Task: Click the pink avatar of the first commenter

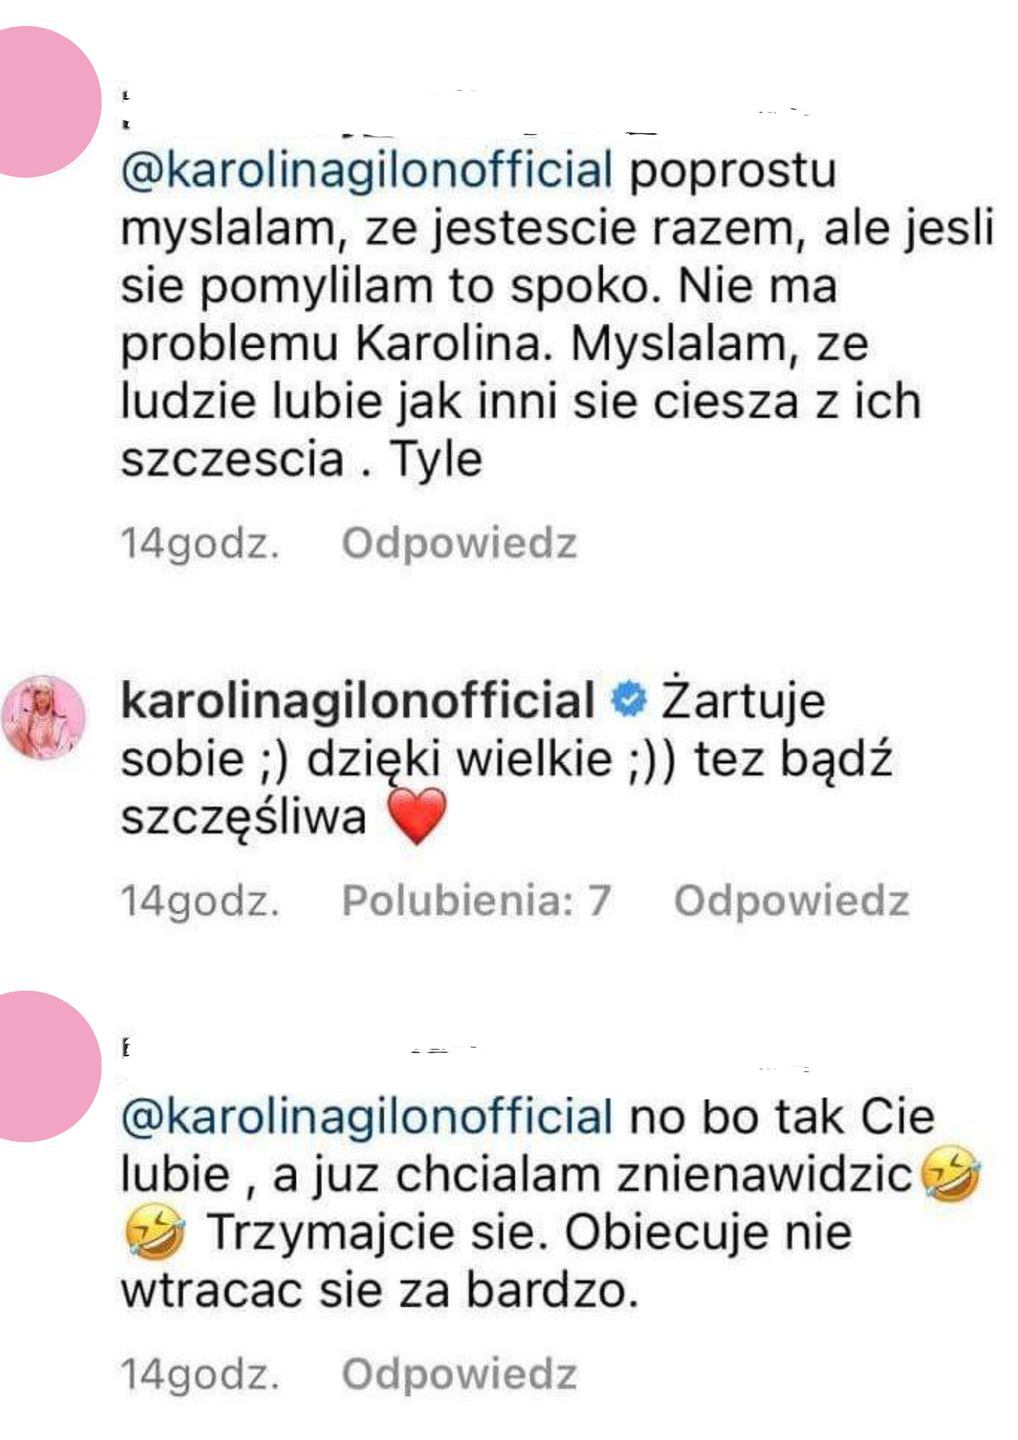Action: 40,102
